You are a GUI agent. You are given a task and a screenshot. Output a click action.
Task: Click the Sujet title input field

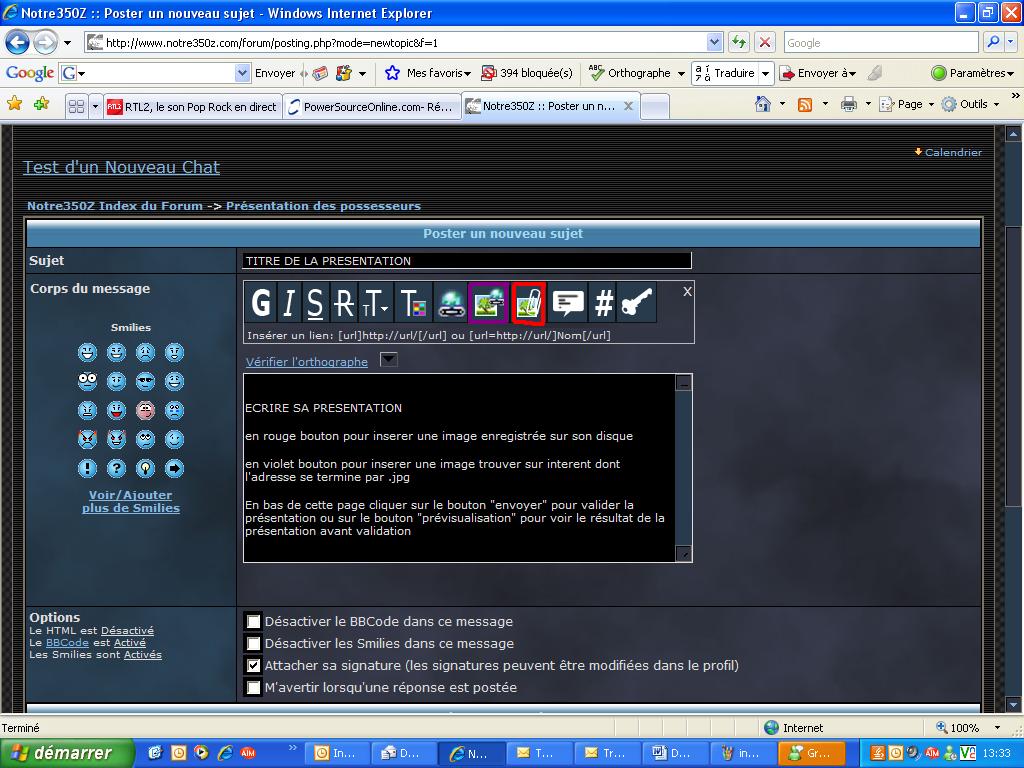466,261
